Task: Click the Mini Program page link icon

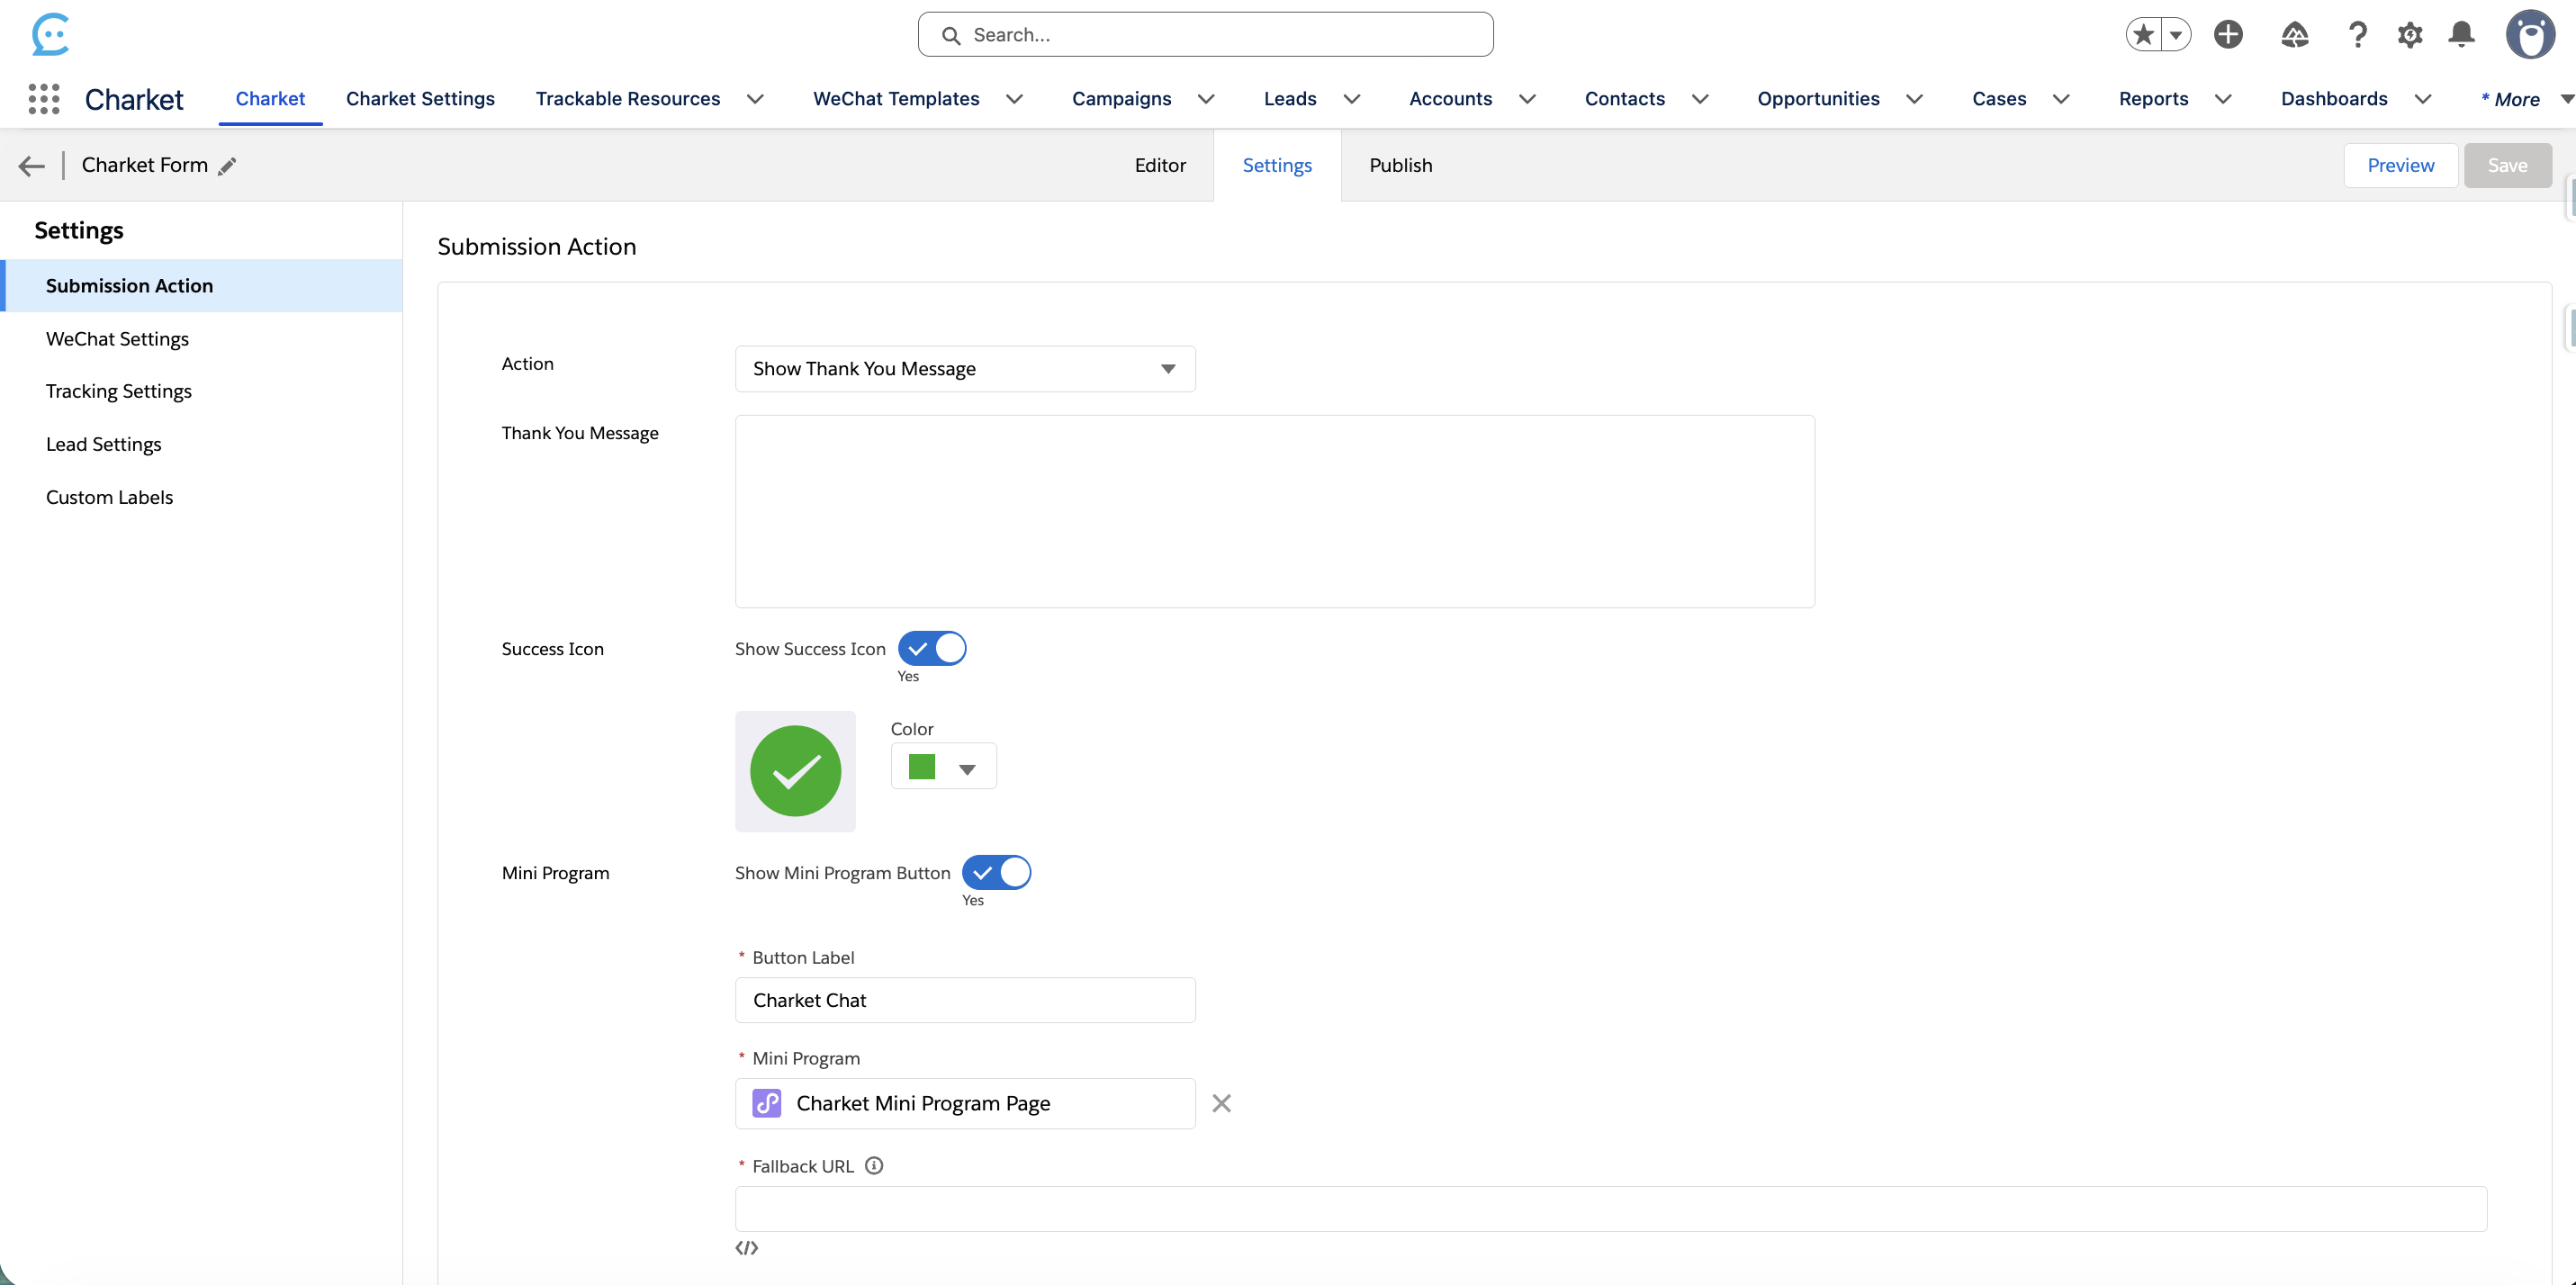Action: (767, 1103)
